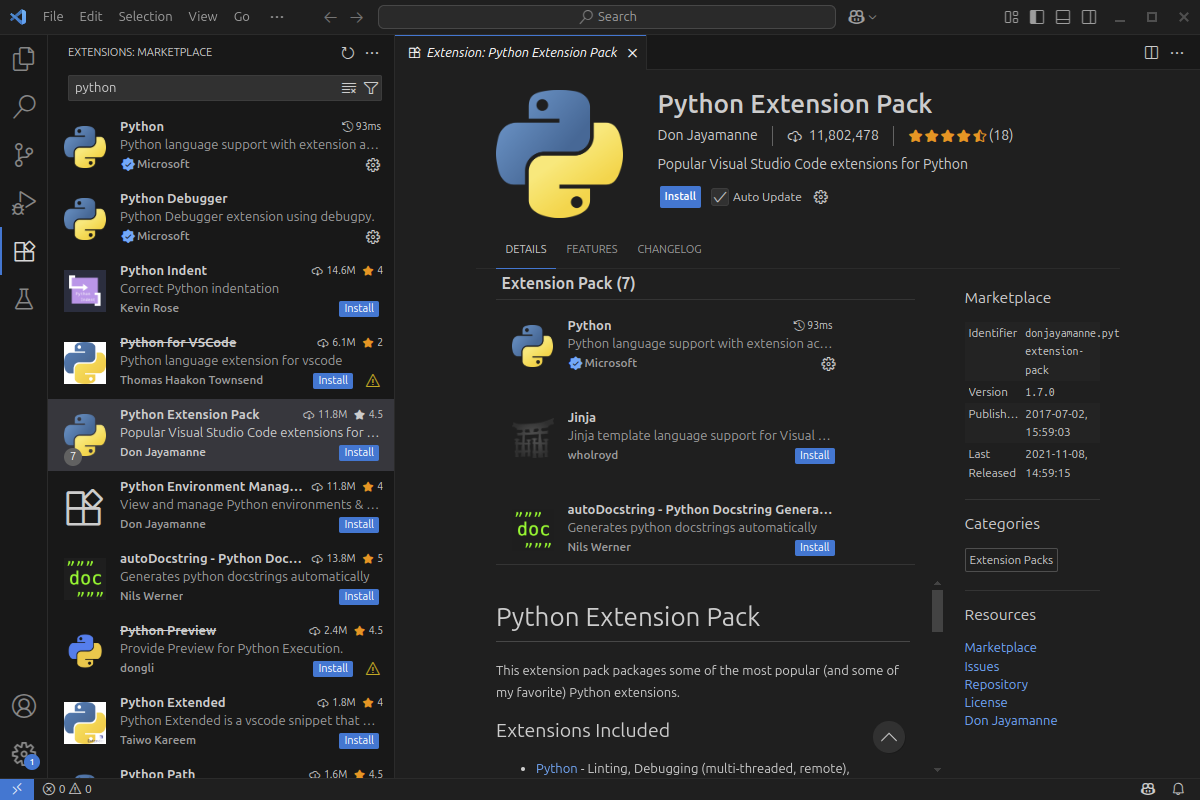Close the Python Extension Pack editor tab
Screen dimensions: 1200x800
632,53
